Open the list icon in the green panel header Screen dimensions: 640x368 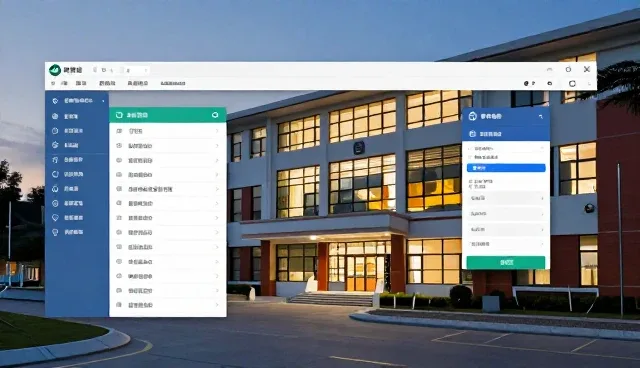coord(119,115)
